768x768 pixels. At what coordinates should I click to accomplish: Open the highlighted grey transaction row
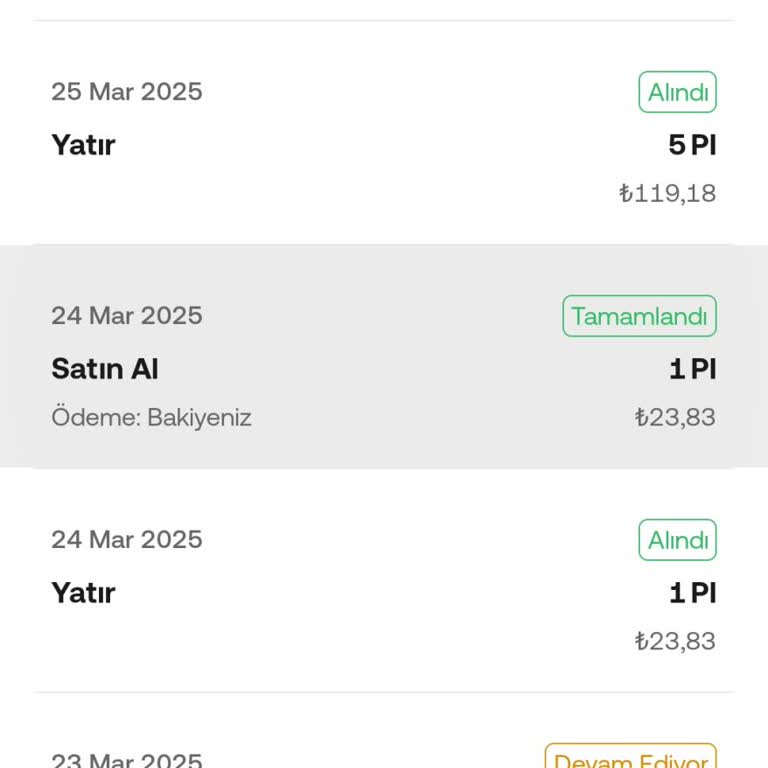384,357
